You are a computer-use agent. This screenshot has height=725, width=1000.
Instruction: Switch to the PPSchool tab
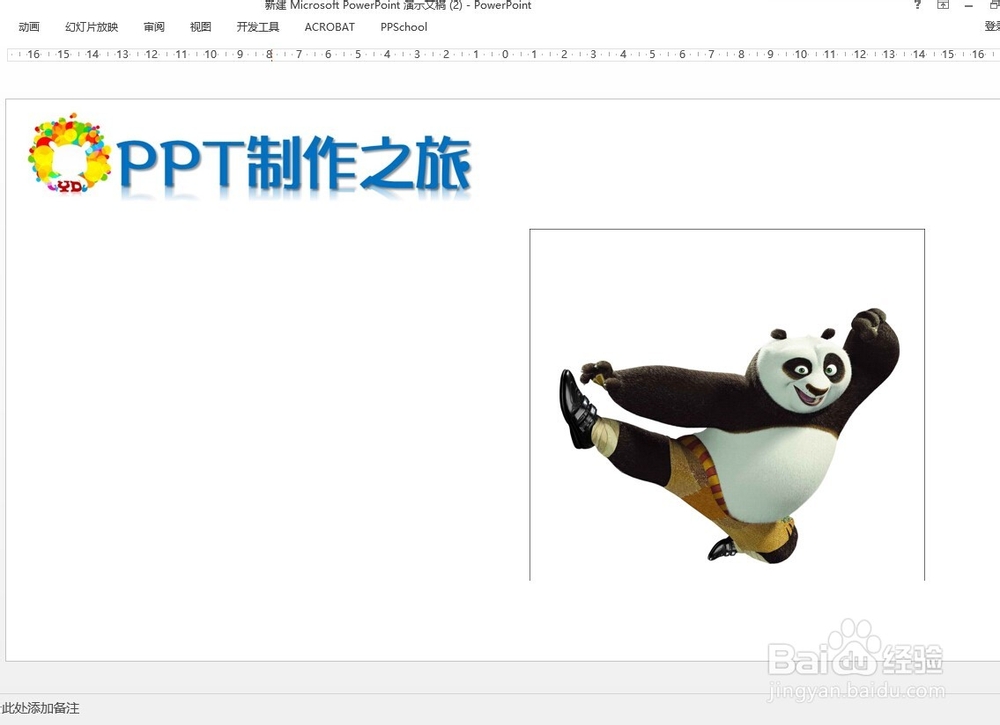click(404, 27)
